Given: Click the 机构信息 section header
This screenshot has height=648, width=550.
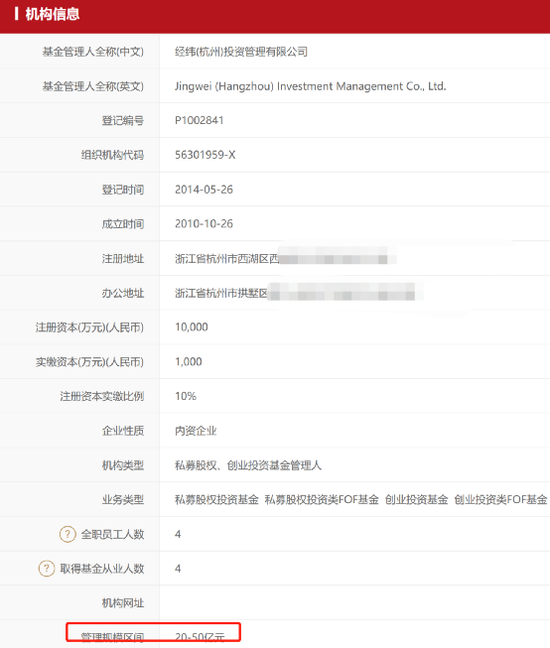Looking at the screenshot, I should (x=52, y=14).
